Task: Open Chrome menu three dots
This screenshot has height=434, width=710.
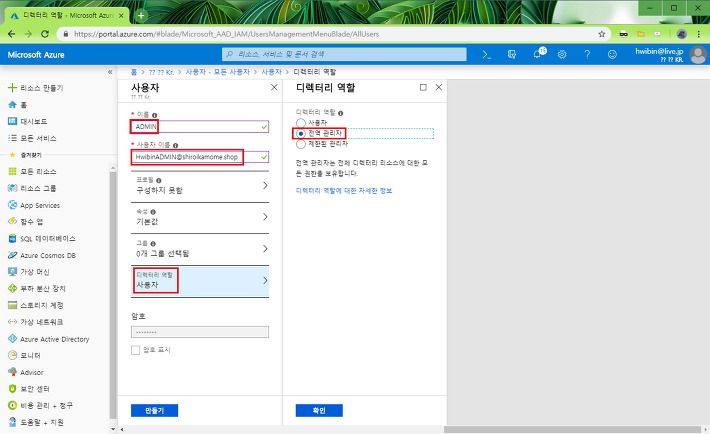Action: click(x=700, y=34)
